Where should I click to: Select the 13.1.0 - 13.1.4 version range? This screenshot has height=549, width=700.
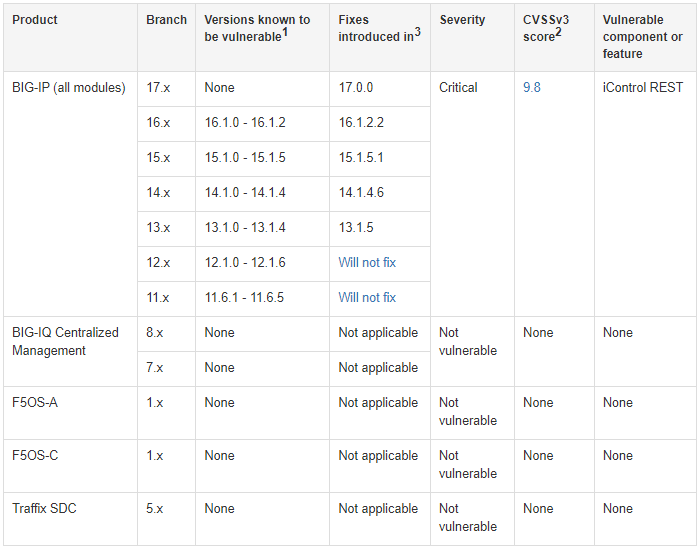pyautogui.click(x=244, y=228)
